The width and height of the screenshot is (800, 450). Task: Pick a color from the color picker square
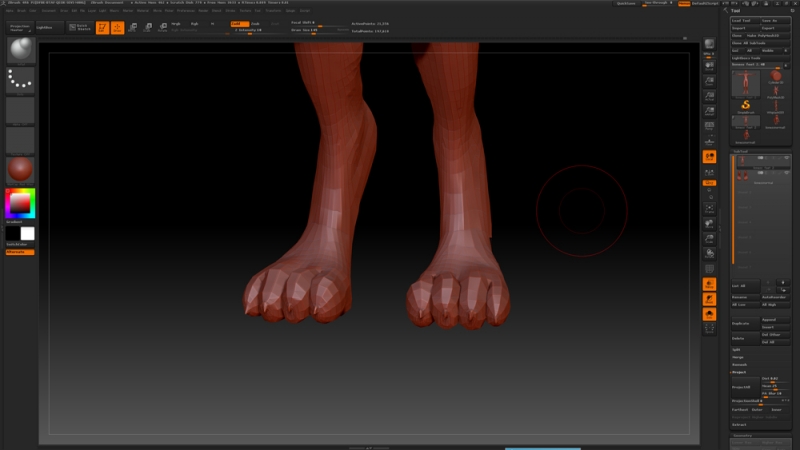click(x=20, y=204)
